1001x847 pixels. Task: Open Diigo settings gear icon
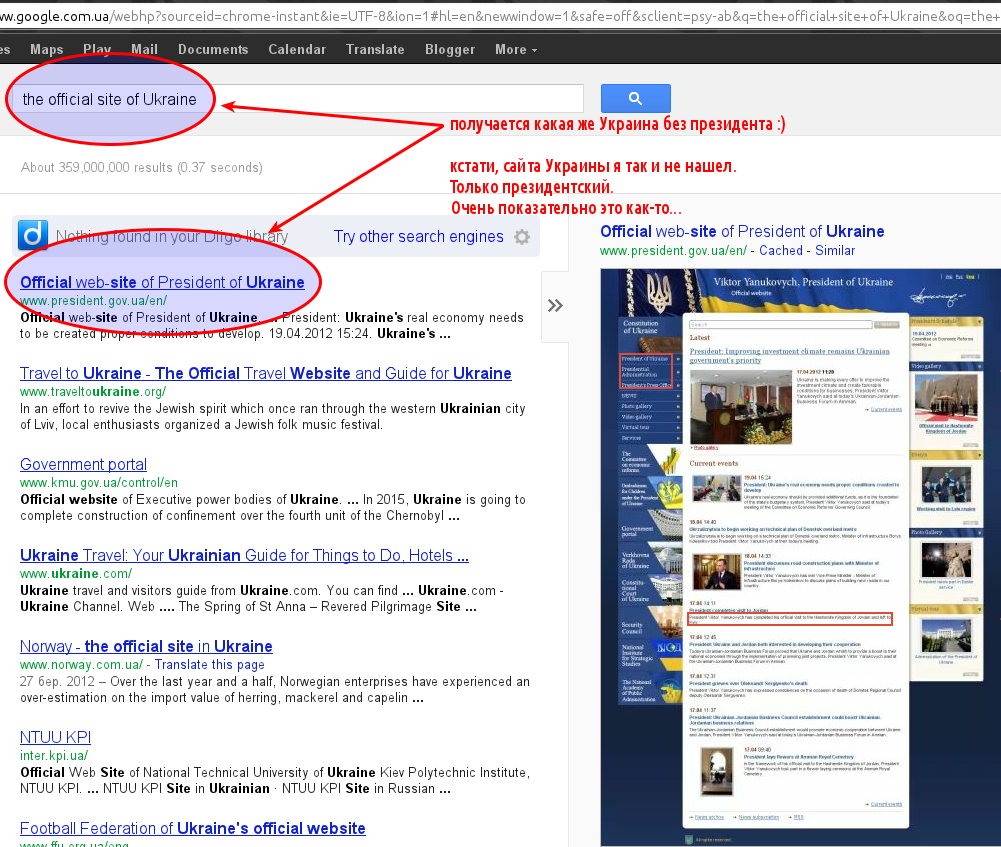point(522,237)
